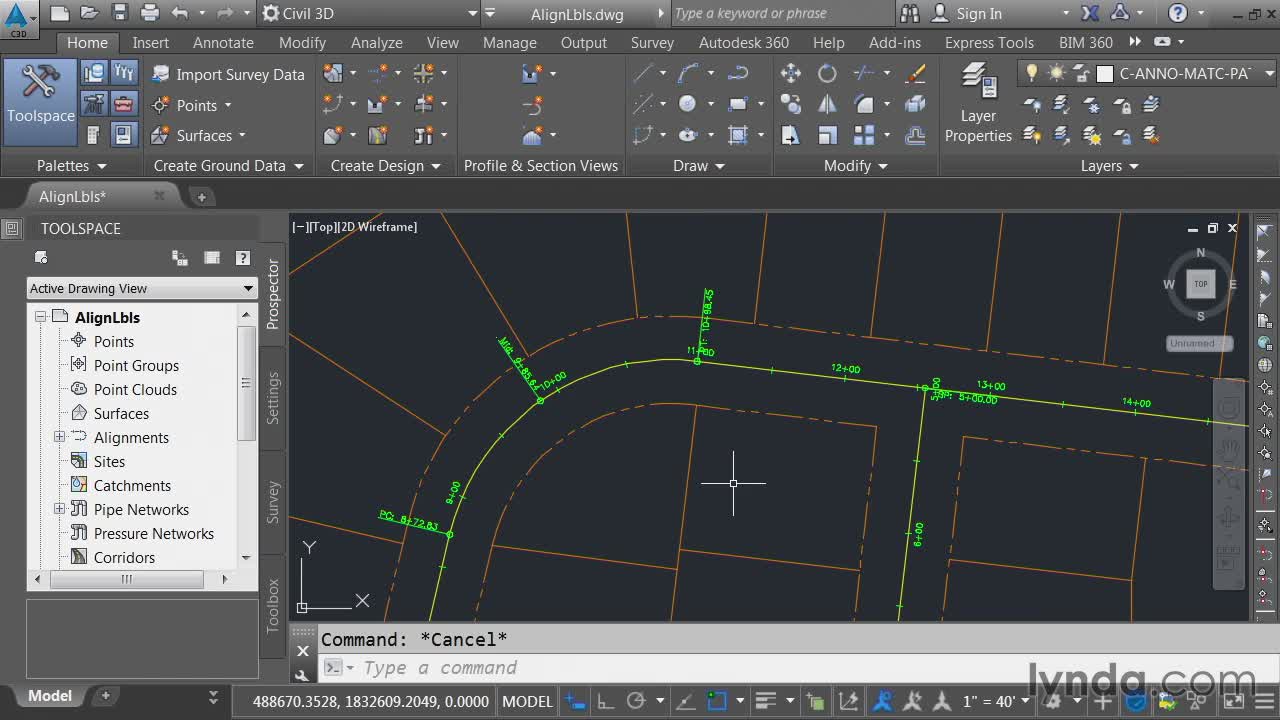The image size is (1280, 720).
Task: Select the Stretch tool
Action: click(x=790, y=135)
